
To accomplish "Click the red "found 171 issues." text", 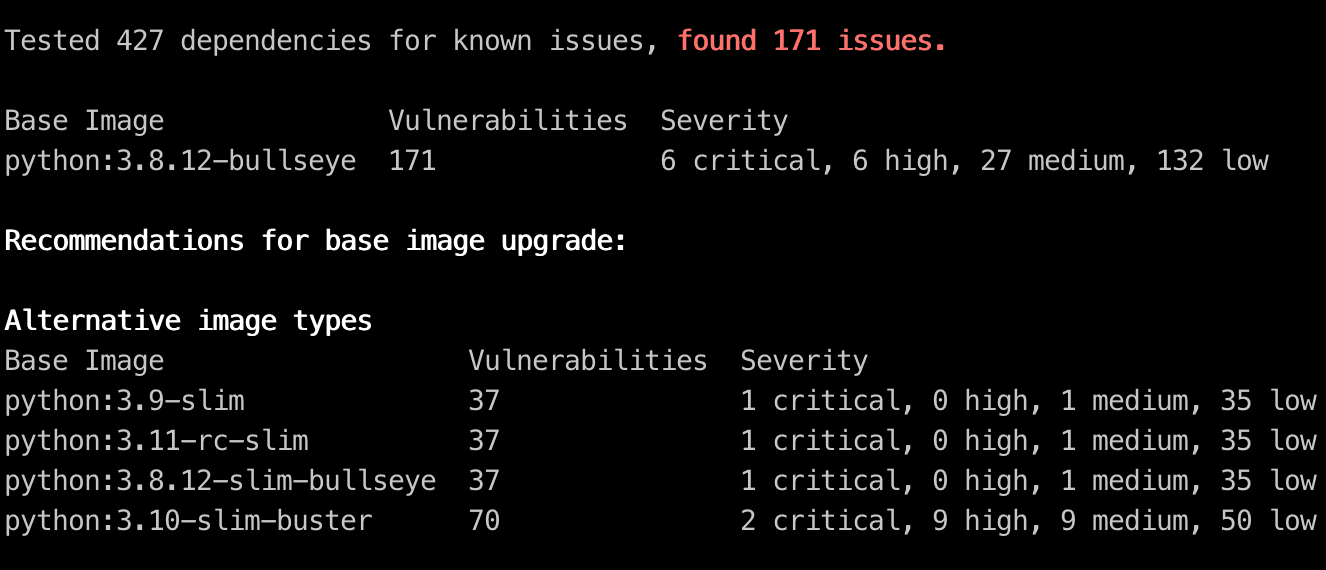I will tap(811, 41).
